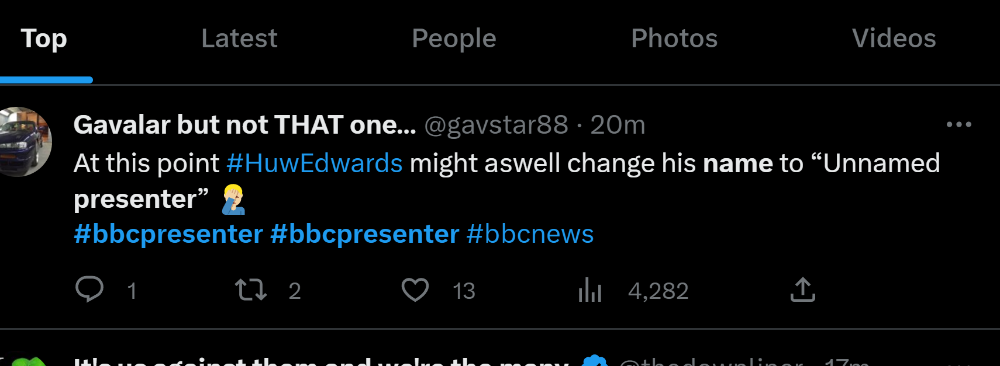1000x366 pixels.
Task: Open the #bbcnews hashtag
Action: pyautogui.click(x=530, y=234)
